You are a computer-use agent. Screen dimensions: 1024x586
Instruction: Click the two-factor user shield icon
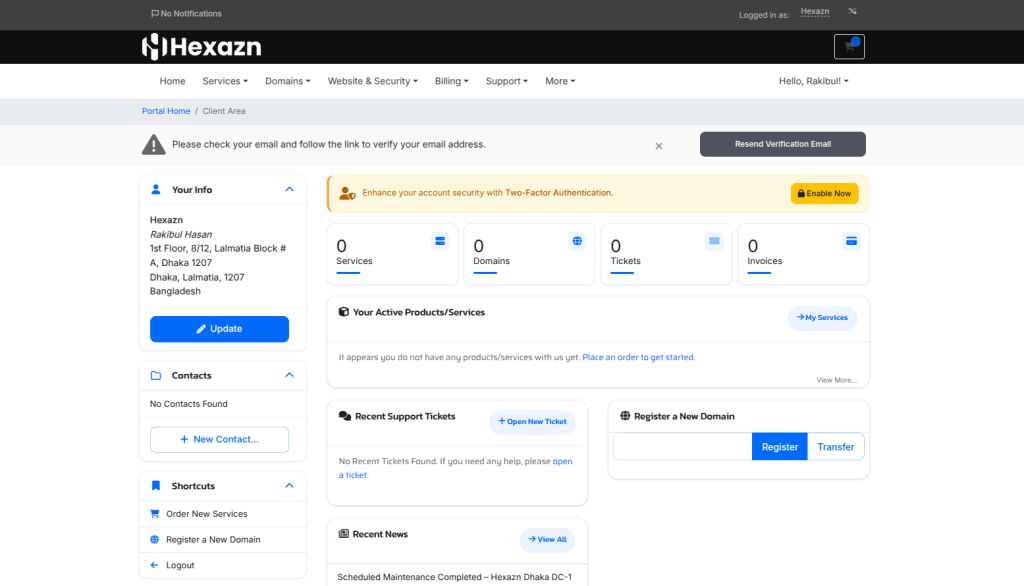point(347,193)
